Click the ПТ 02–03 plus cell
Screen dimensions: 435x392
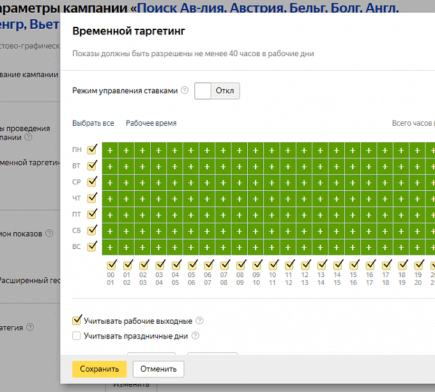[142, 215]
